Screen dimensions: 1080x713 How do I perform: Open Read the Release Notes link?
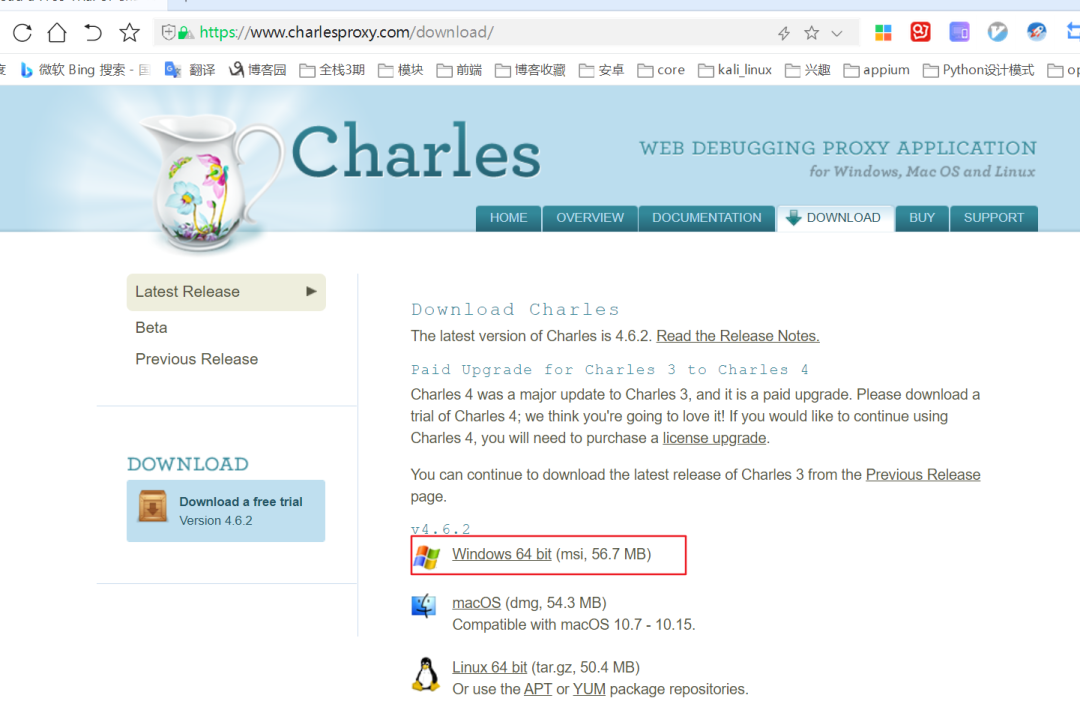point(738,336)
